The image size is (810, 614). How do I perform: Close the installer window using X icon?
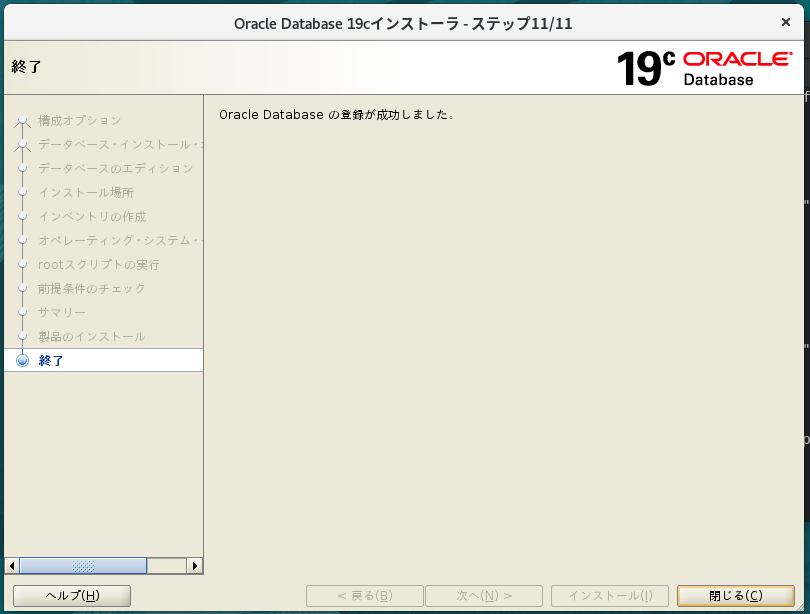click(786, 22)
